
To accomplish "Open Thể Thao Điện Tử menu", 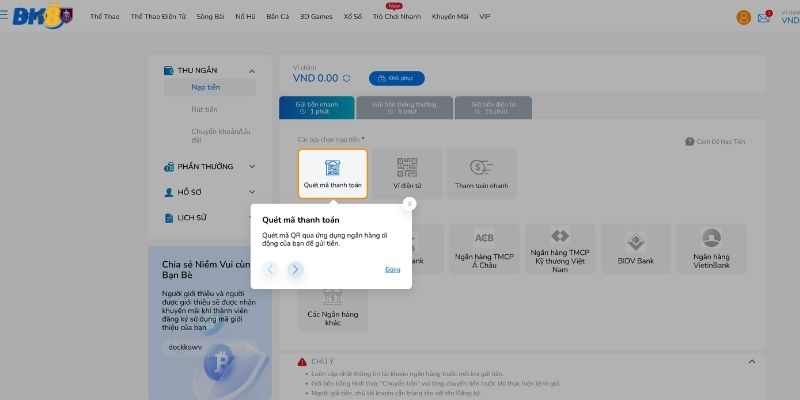I will (x=158, y=16).
